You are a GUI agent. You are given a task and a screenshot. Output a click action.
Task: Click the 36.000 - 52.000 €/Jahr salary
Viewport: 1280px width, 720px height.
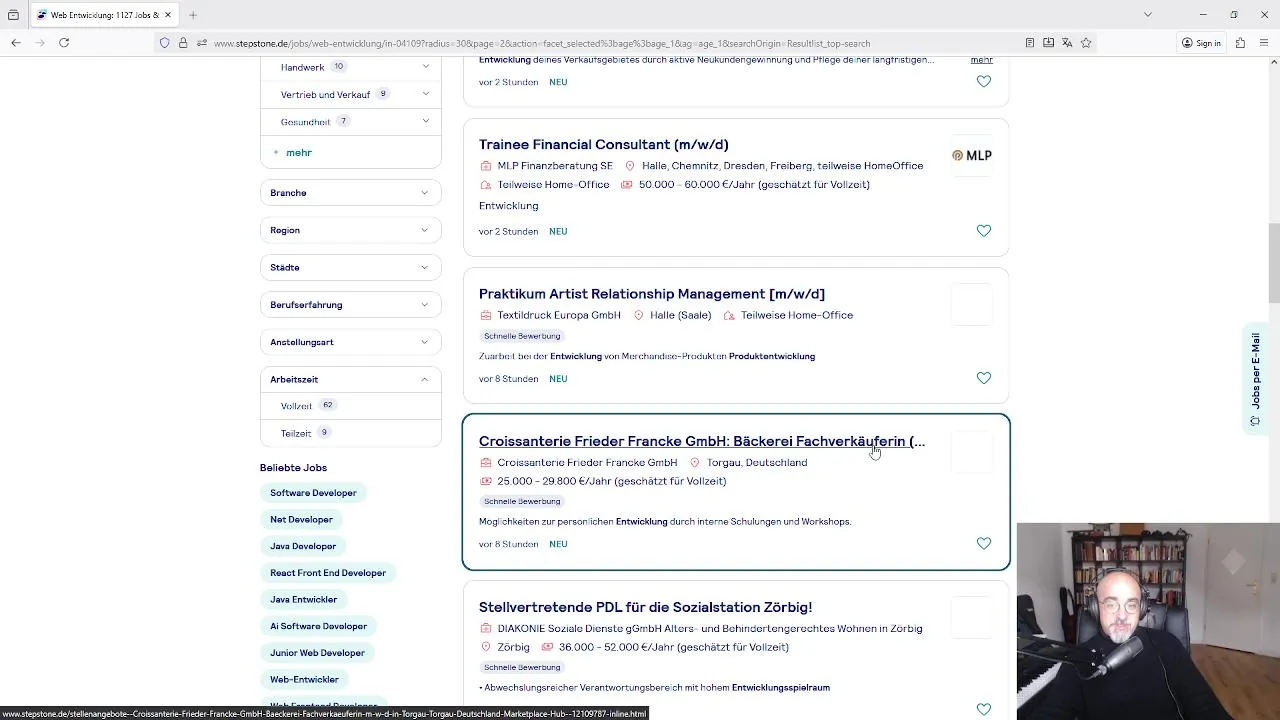click(674, 647)
